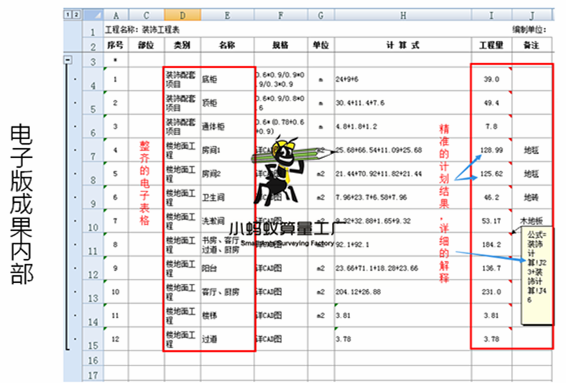Click the 工程量 header cell
Screen dimensions: 566x383
[491, 45]
